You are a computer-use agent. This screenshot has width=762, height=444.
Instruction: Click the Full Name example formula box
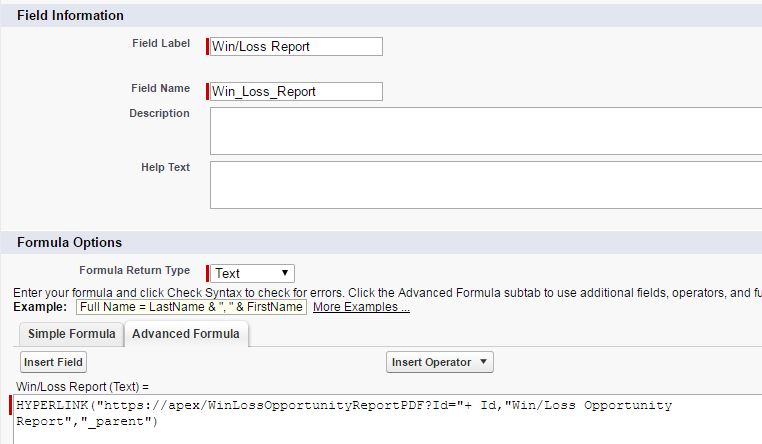[x=191, y=307]
